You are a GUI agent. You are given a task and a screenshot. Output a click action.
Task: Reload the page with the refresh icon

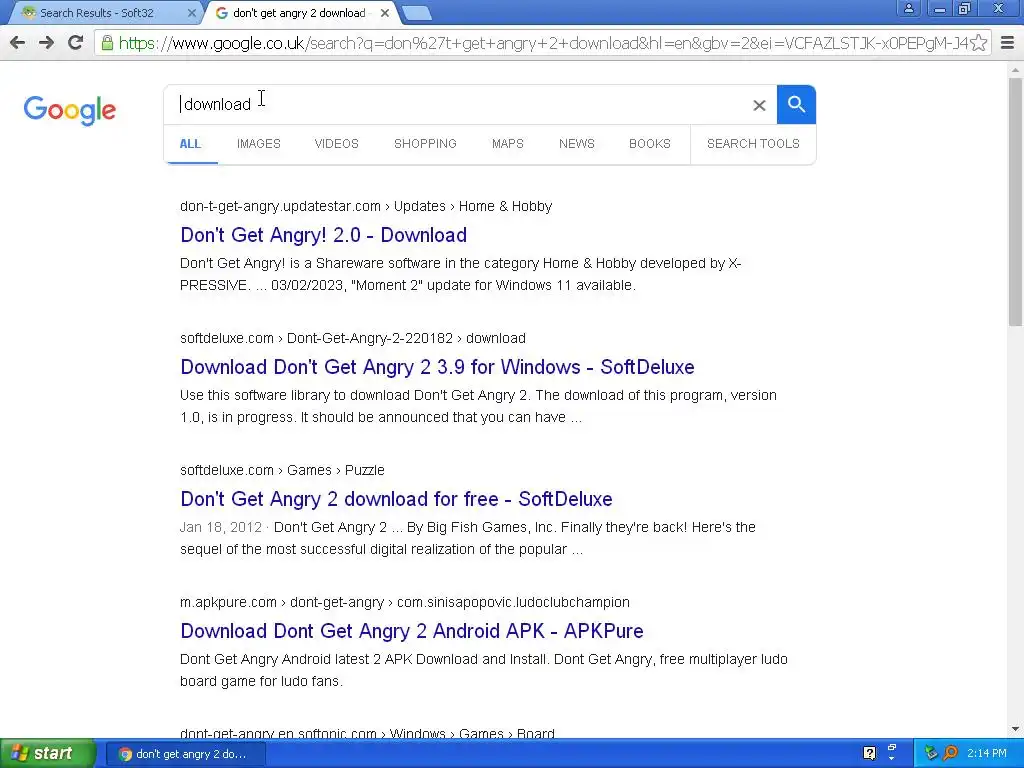76,43
